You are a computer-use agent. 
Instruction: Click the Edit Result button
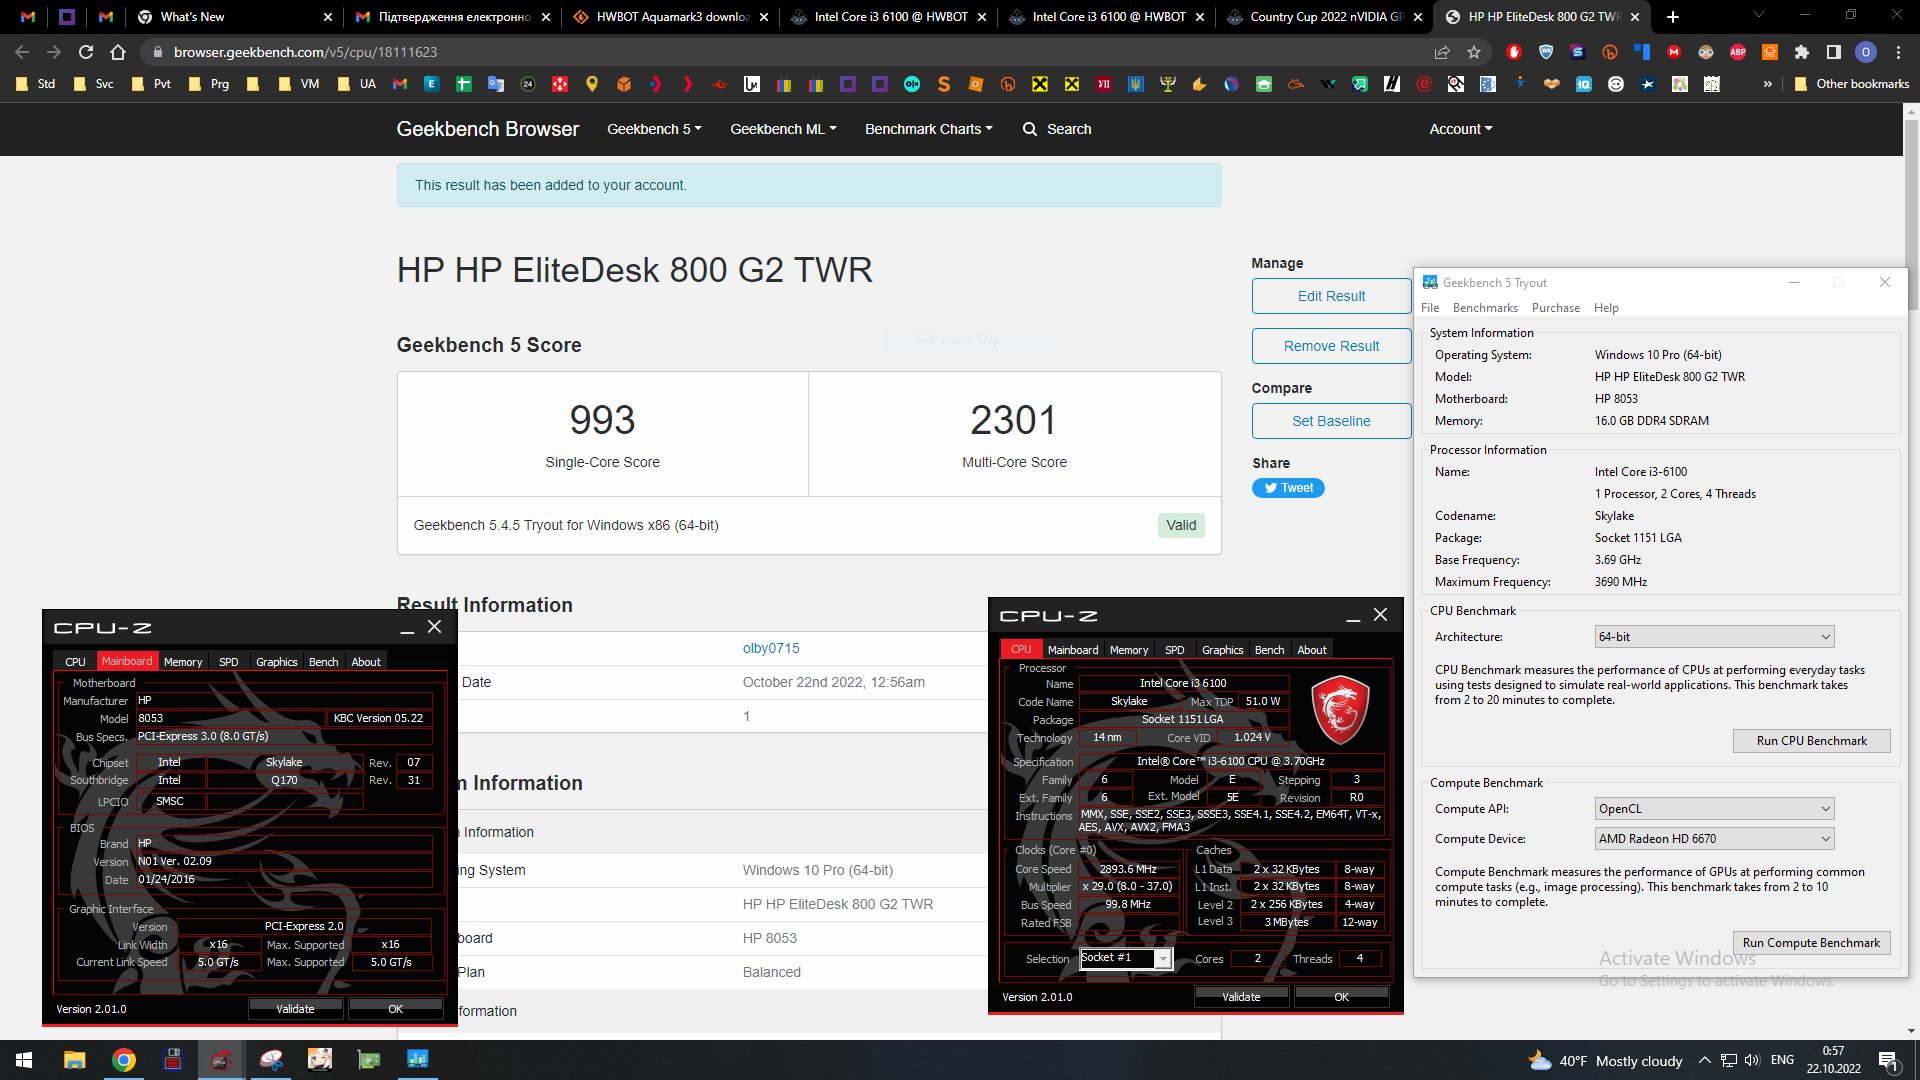(1331, 296)
